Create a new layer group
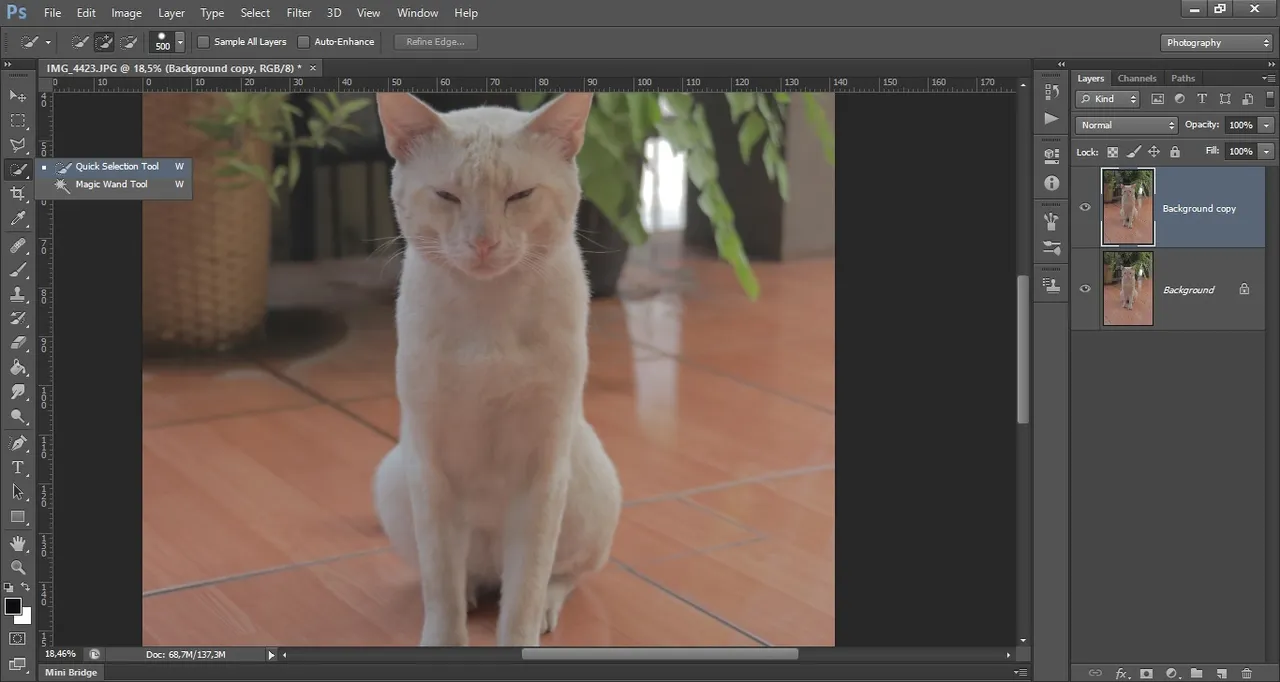This screenshot has height=682, width=1280. (x=1196, y=674)
